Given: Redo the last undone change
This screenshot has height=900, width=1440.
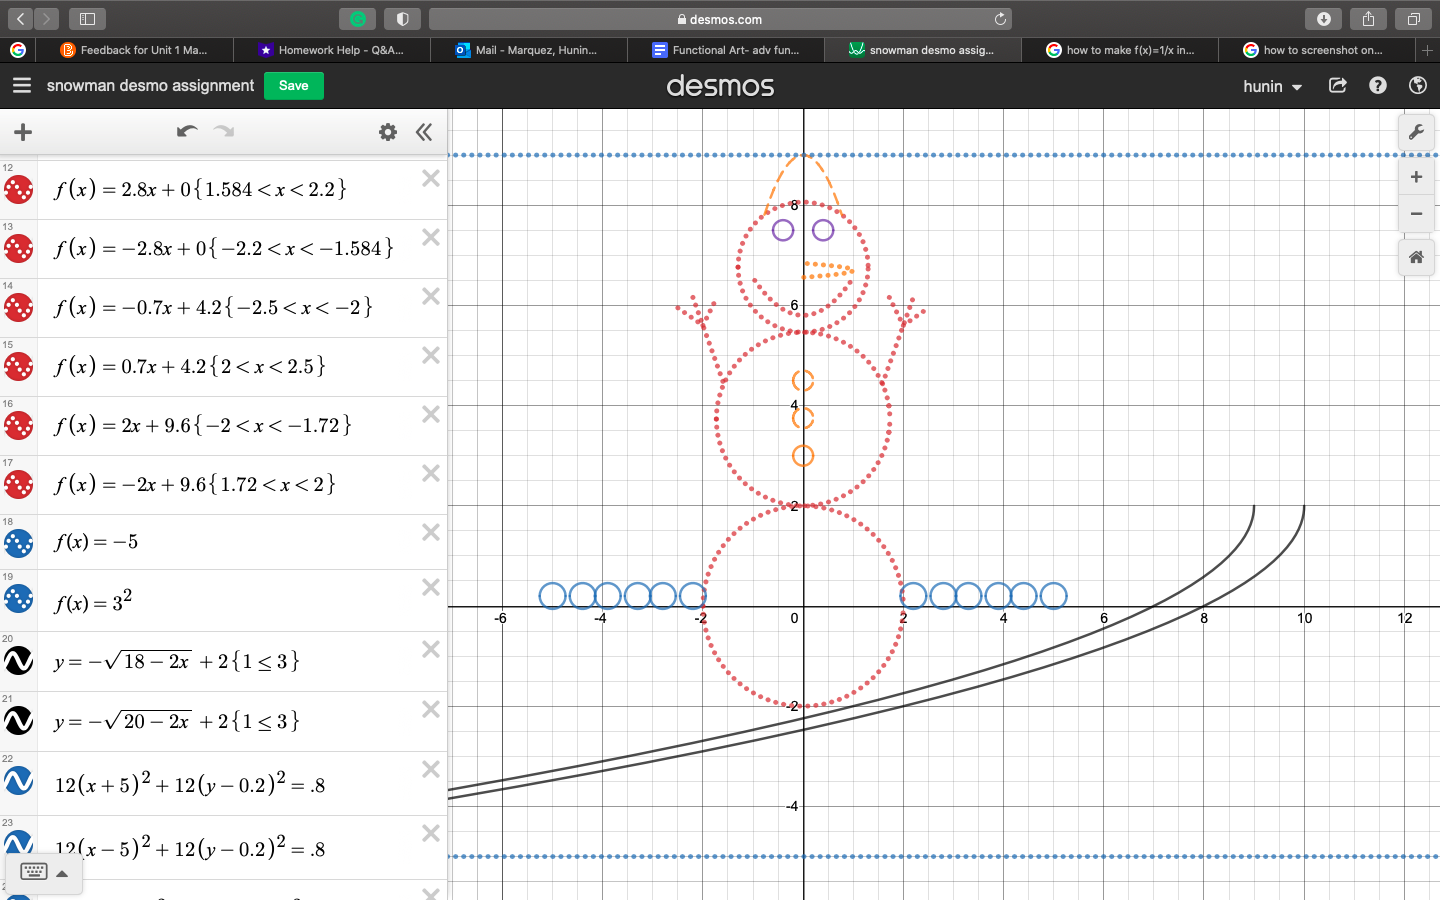Looking at the screenshot, I should click(x=223, y=132).
